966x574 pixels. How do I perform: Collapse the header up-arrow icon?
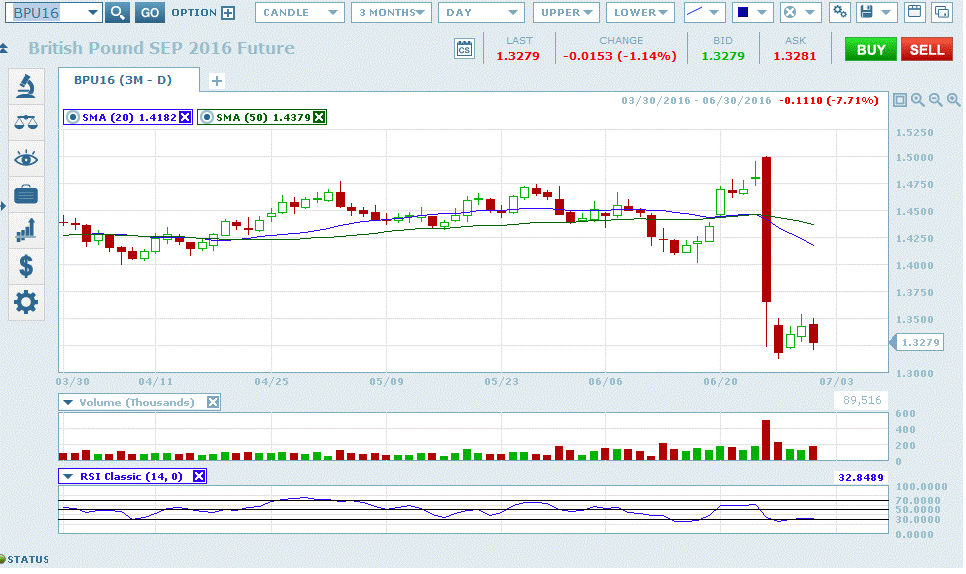click(x=4, y=48)
